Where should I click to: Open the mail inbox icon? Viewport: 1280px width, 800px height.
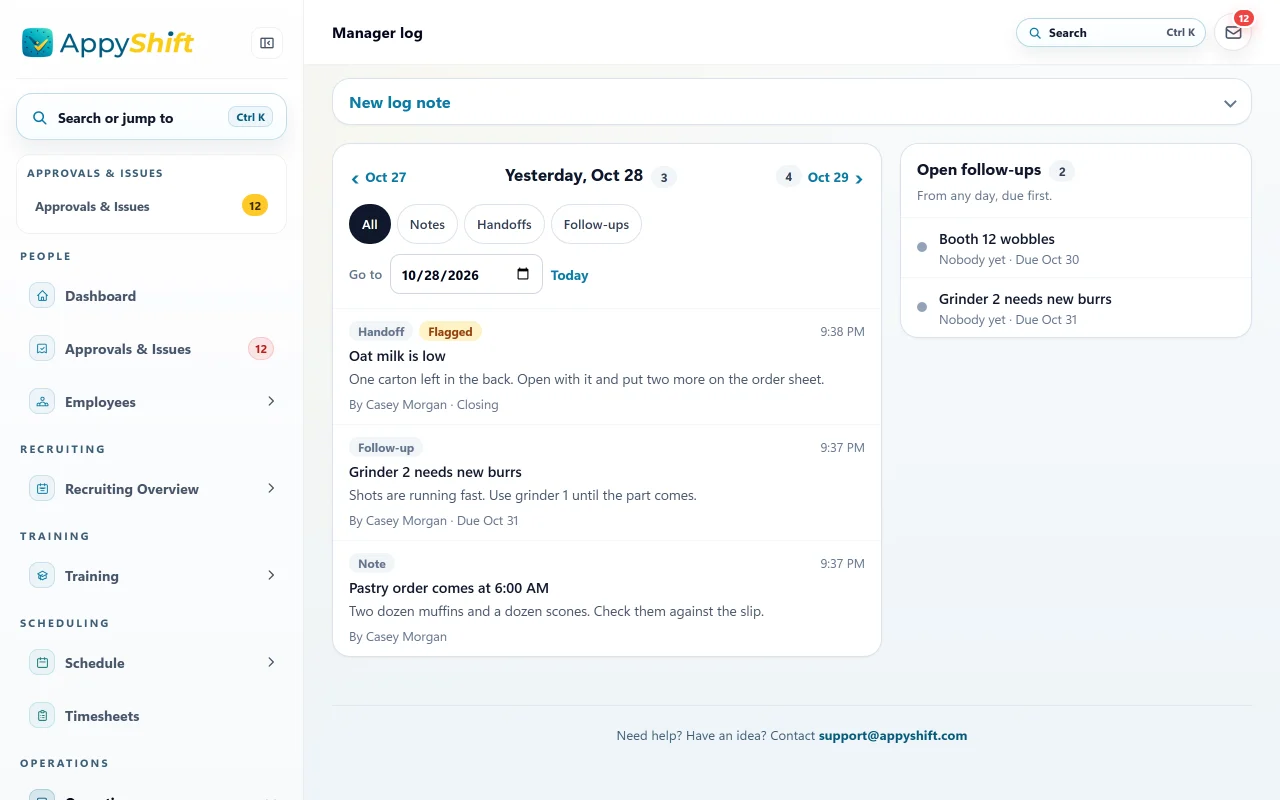pyautogui.click(x=1233, y=33)
